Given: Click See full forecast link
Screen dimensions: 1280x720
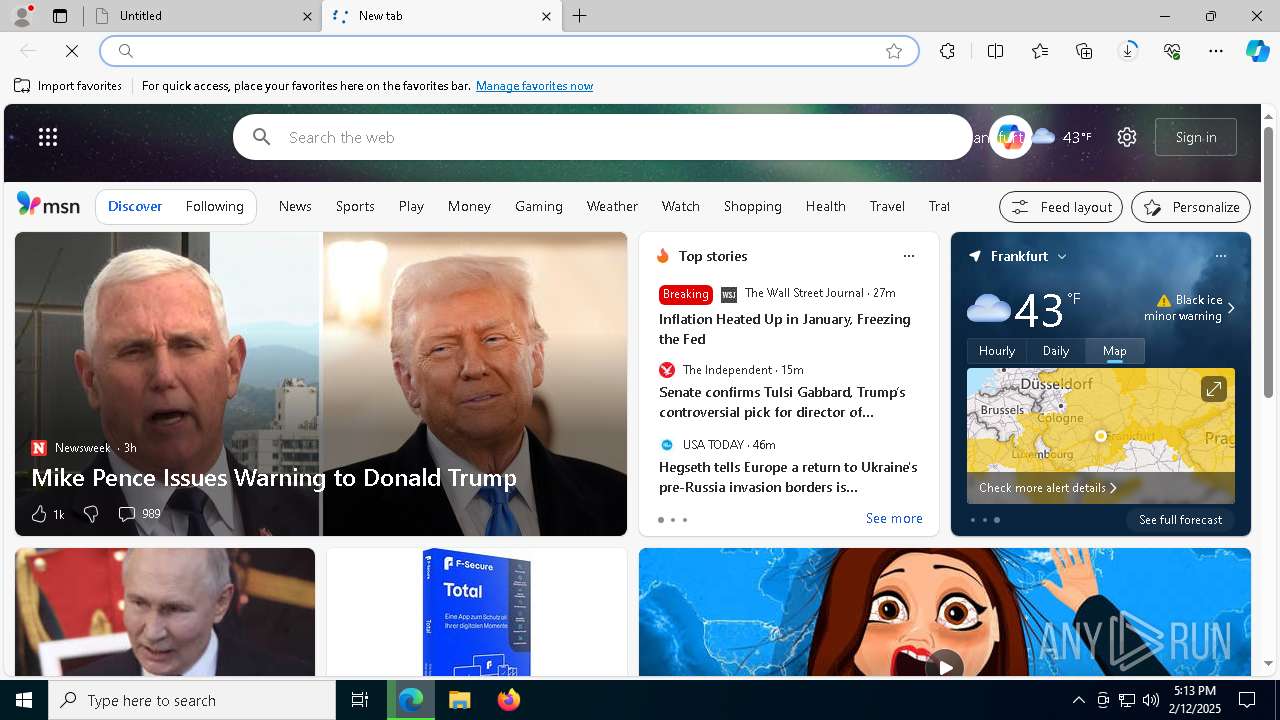Looking at the screenshot, I should (1180, 520).
